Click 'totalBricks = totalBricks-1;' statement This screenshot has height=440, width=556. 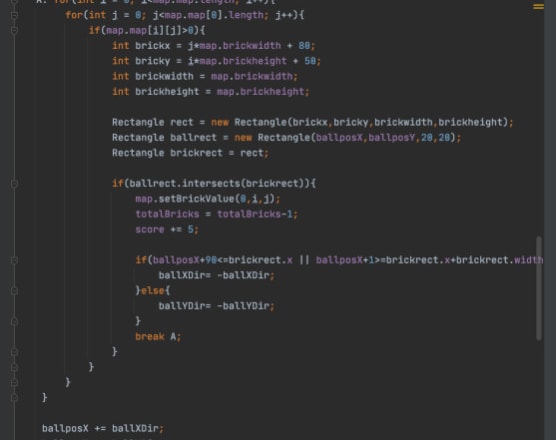pos(216,214)
